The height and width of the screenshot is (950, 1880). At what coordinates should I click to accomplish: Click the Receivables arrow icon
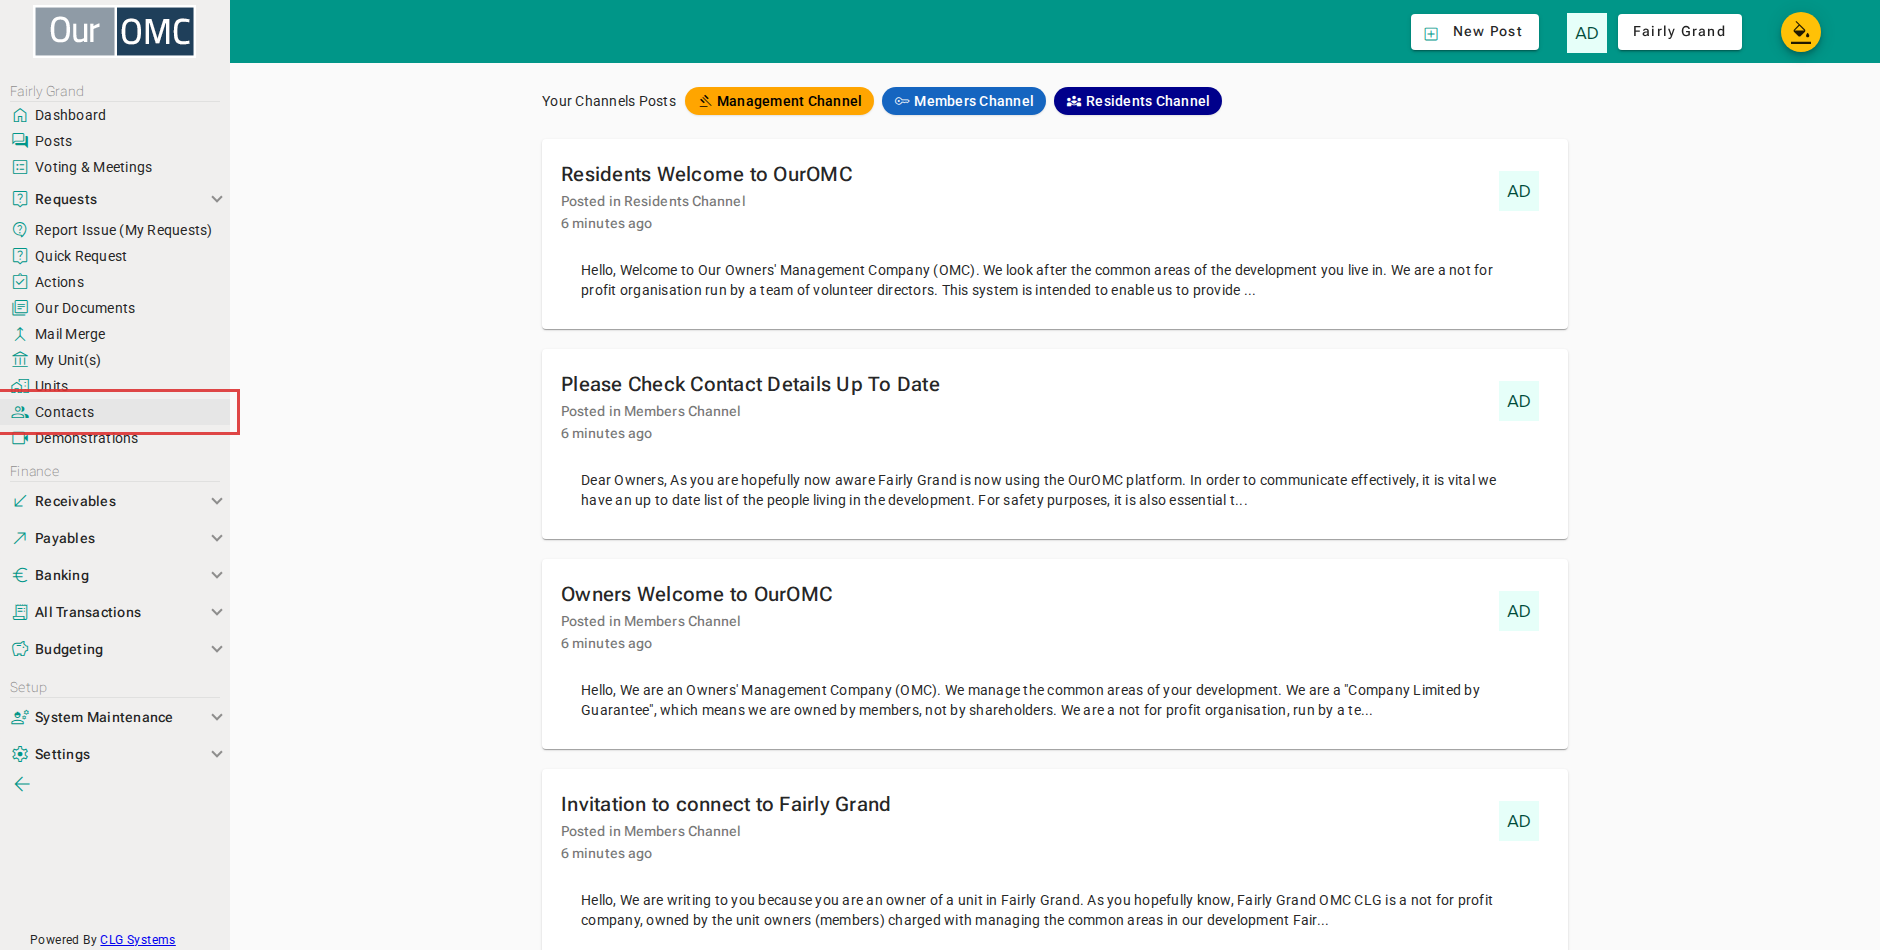(x=20, y=501)
